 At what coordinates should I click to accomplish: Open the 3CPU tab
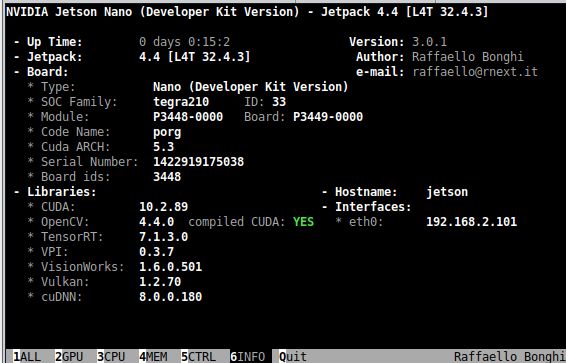111,357
